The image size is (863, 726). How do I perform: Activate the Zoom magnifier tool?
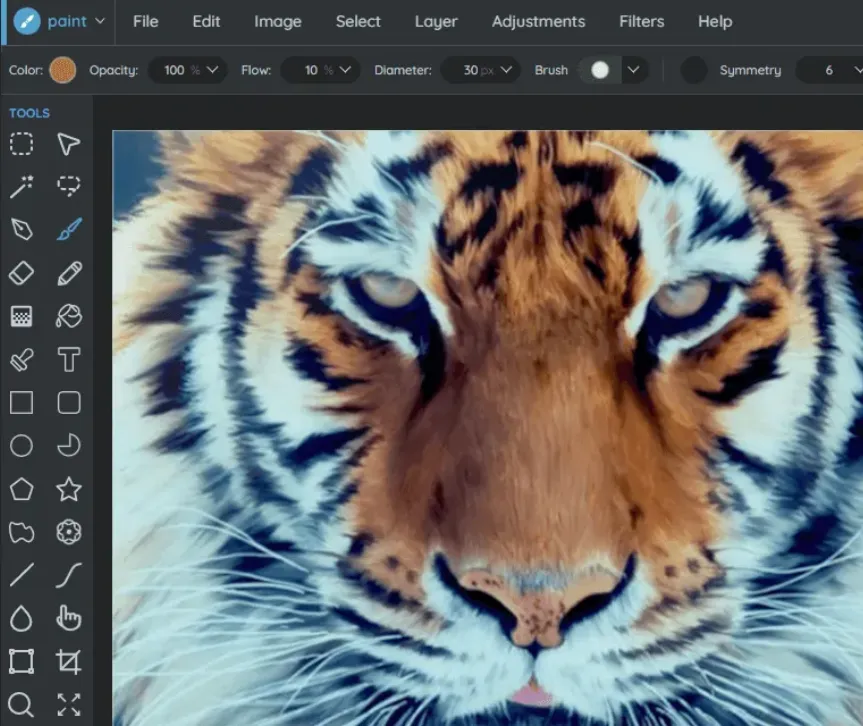click(x=21, y=704)
